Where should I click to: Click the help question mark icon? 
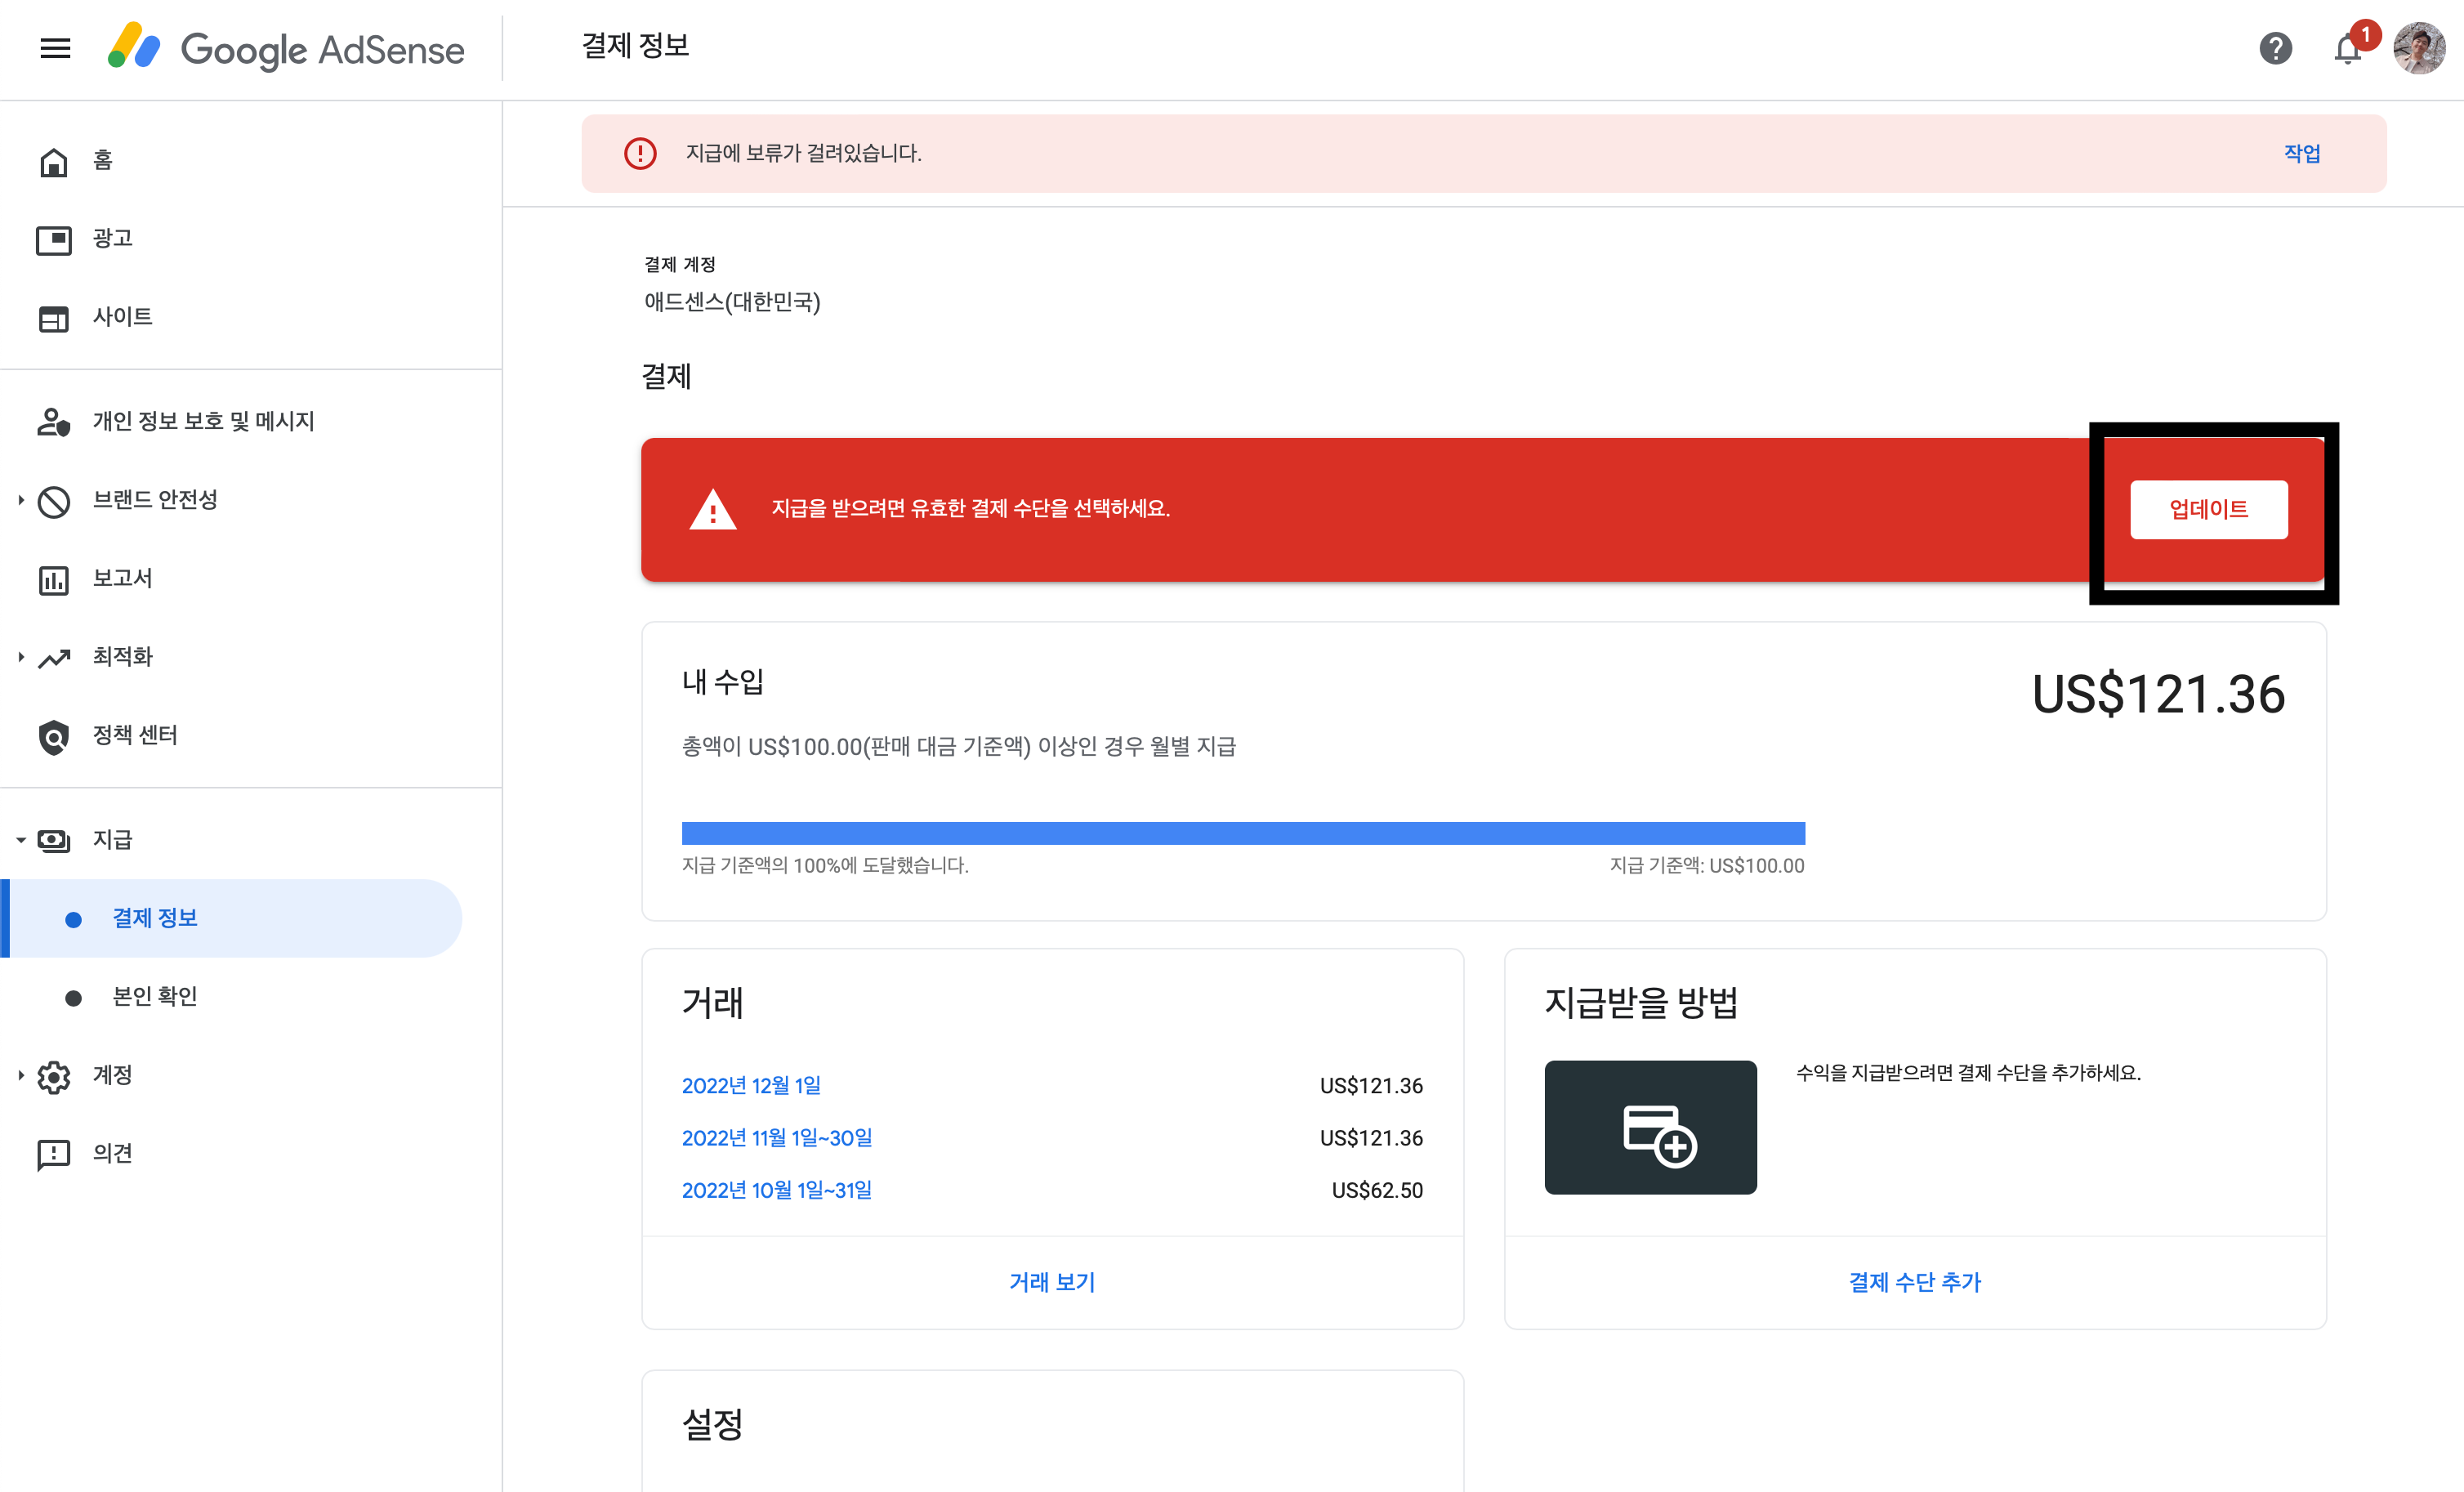click(x=2275, y=48)
